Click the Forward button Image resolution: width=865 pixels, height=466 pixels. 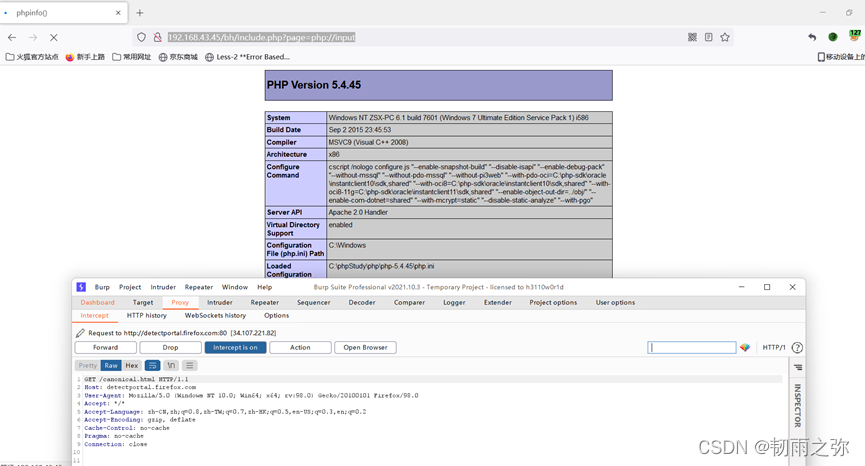[x=105, y=347]
